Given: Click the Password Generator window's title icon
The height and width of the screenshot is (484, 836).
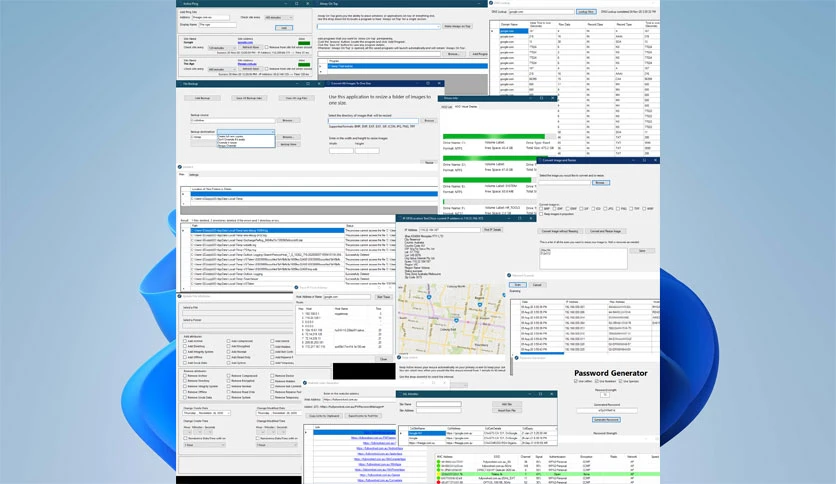Looking at the screenshot, I should (517, 358).
